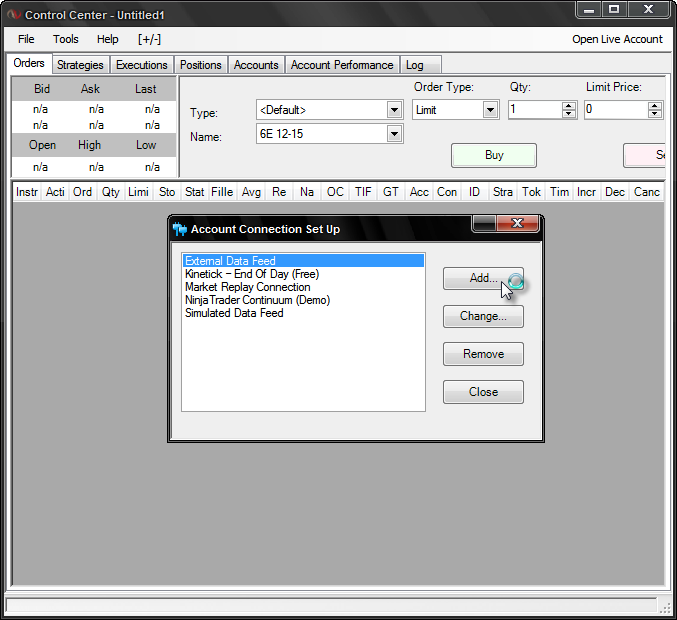Screen dimensions: 677x620
Task: Open the Tools menu
Action: [66, 39]
